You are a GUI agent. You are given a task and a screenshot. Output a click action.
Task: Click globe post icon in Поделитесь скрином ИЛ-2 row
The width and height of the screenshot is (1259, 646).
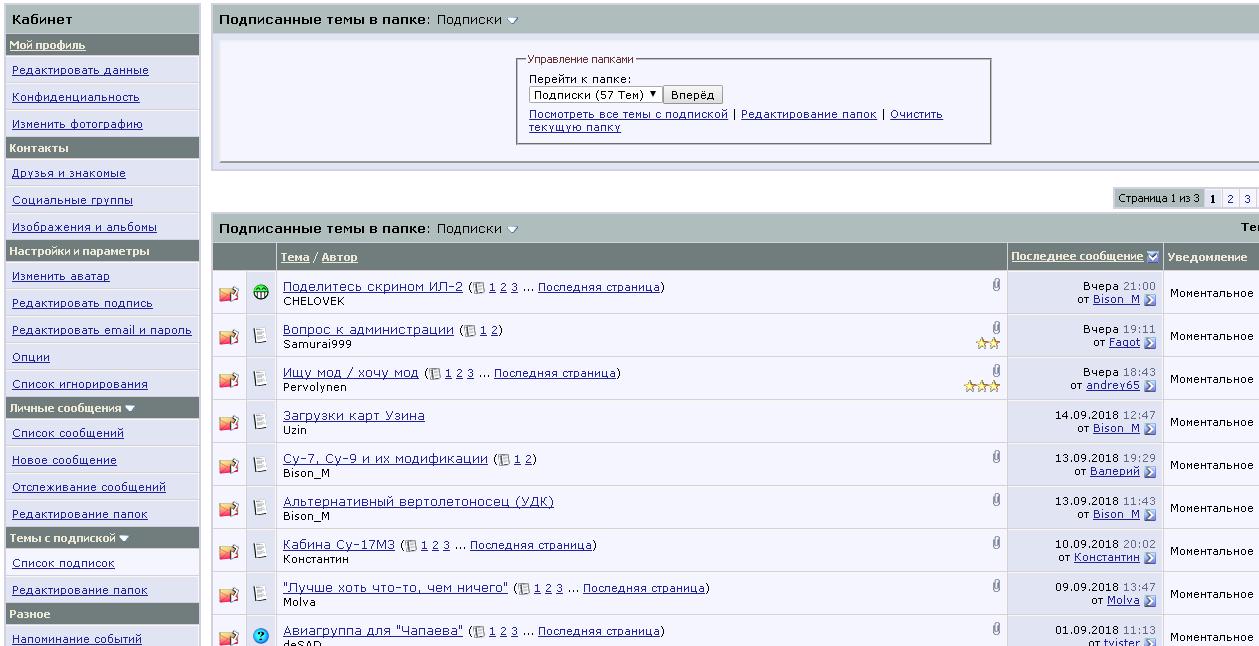261,293
